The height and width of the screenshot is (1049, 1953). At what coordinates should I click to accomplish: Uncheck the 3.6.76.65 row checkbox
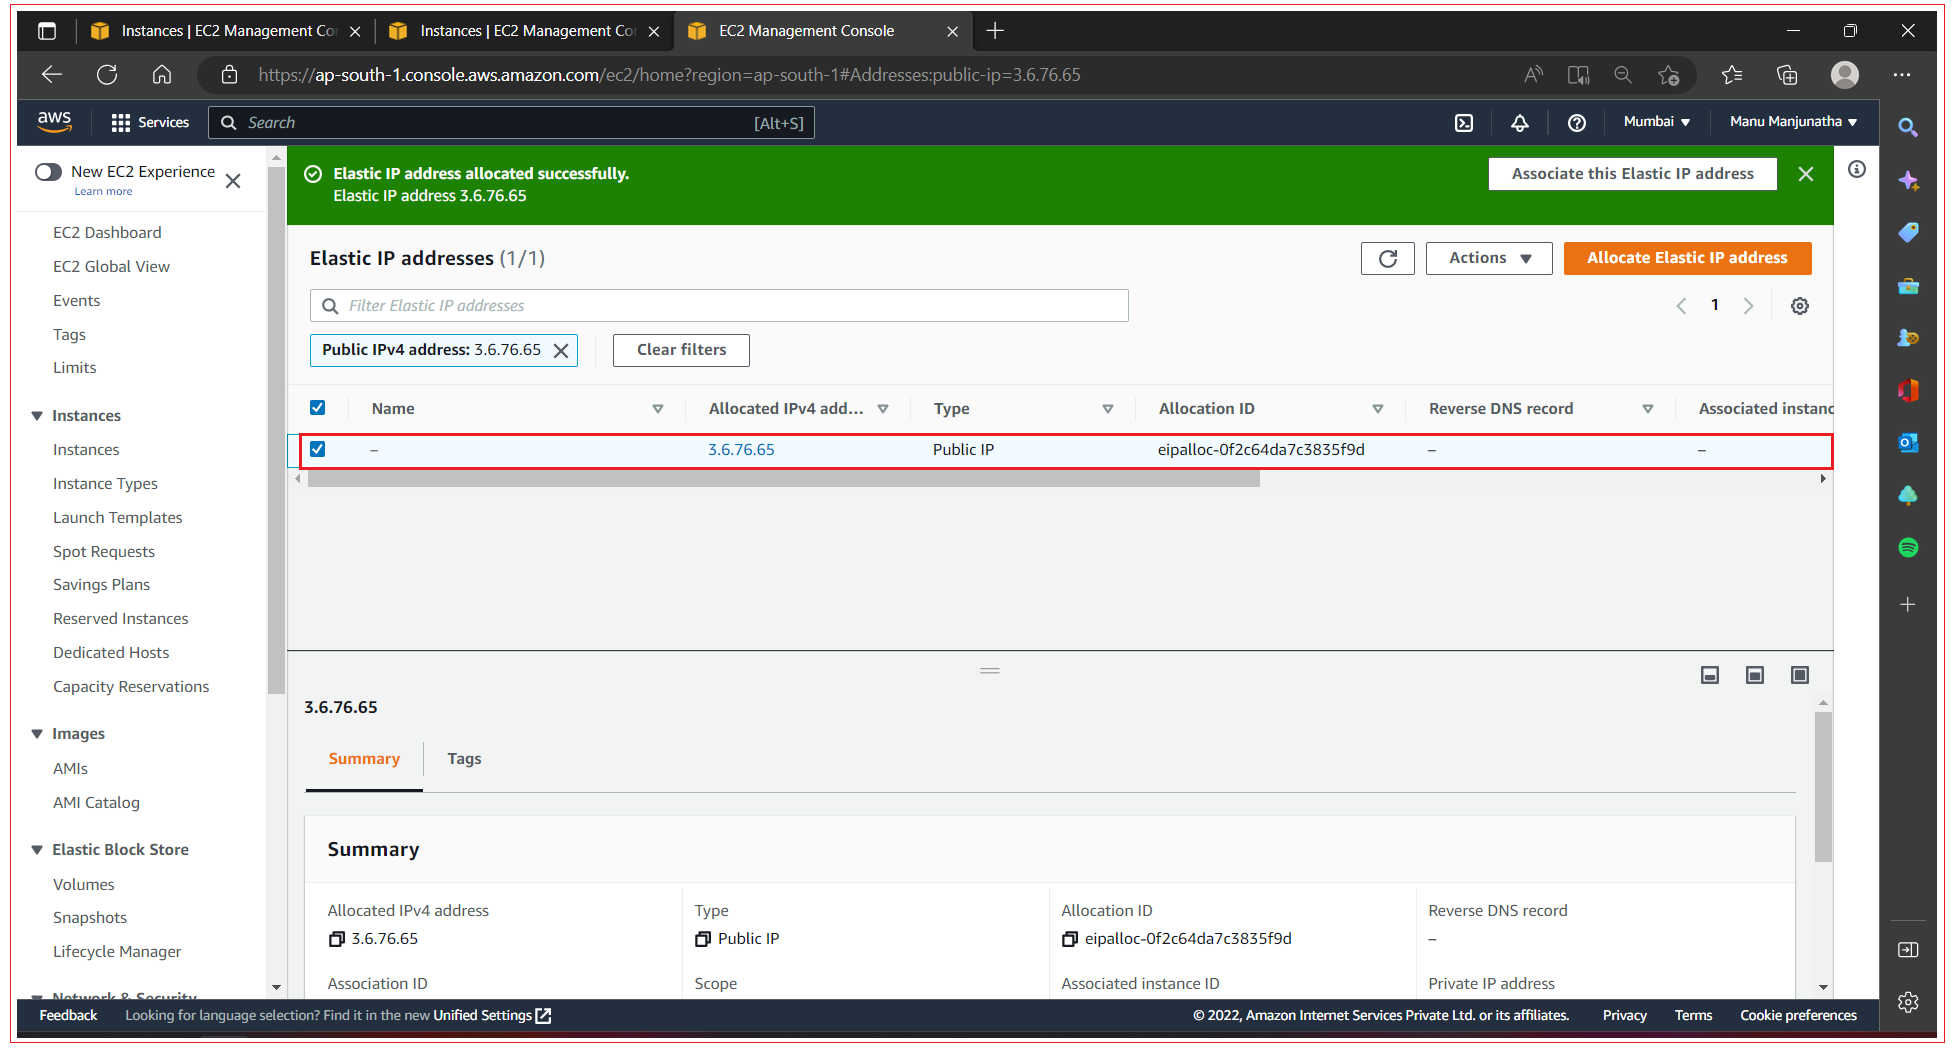tap(317, 449)
